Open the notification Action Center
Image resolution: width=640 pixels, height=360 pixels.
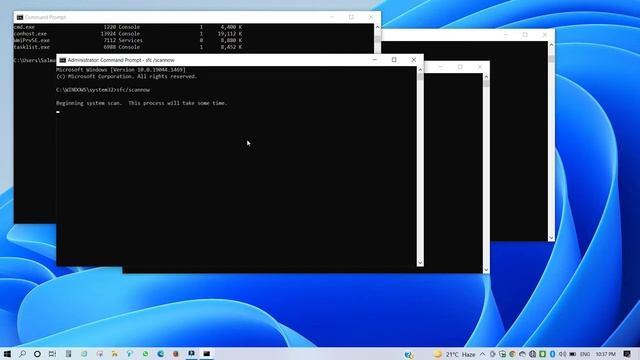627,354
